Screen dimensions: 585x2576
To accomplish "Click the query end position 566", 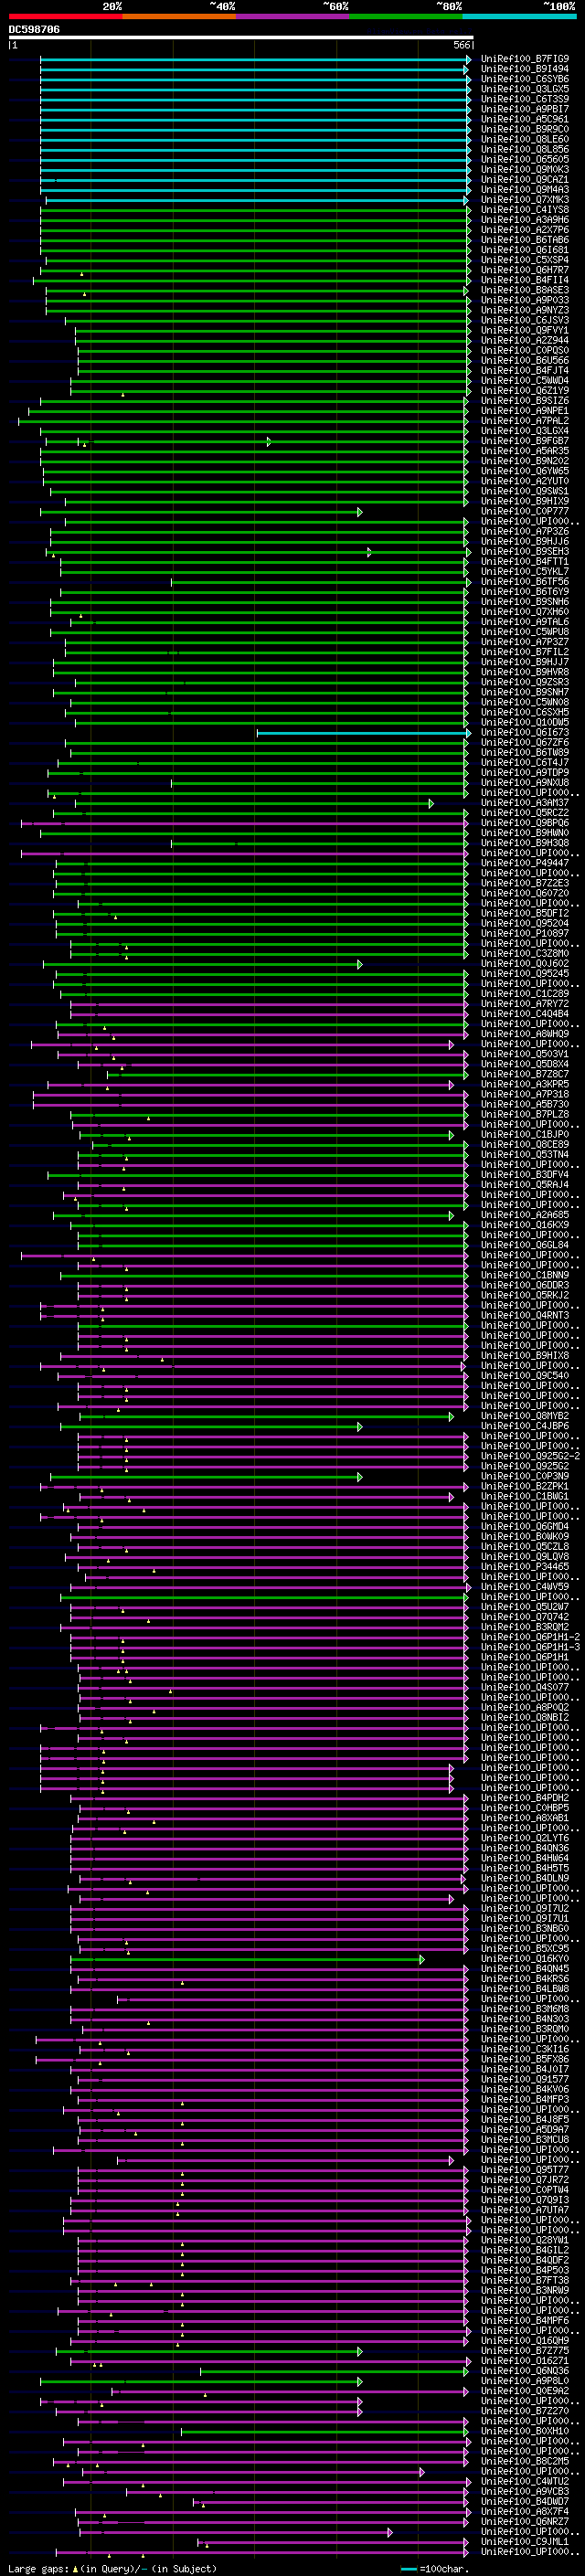I will point(461,46).
